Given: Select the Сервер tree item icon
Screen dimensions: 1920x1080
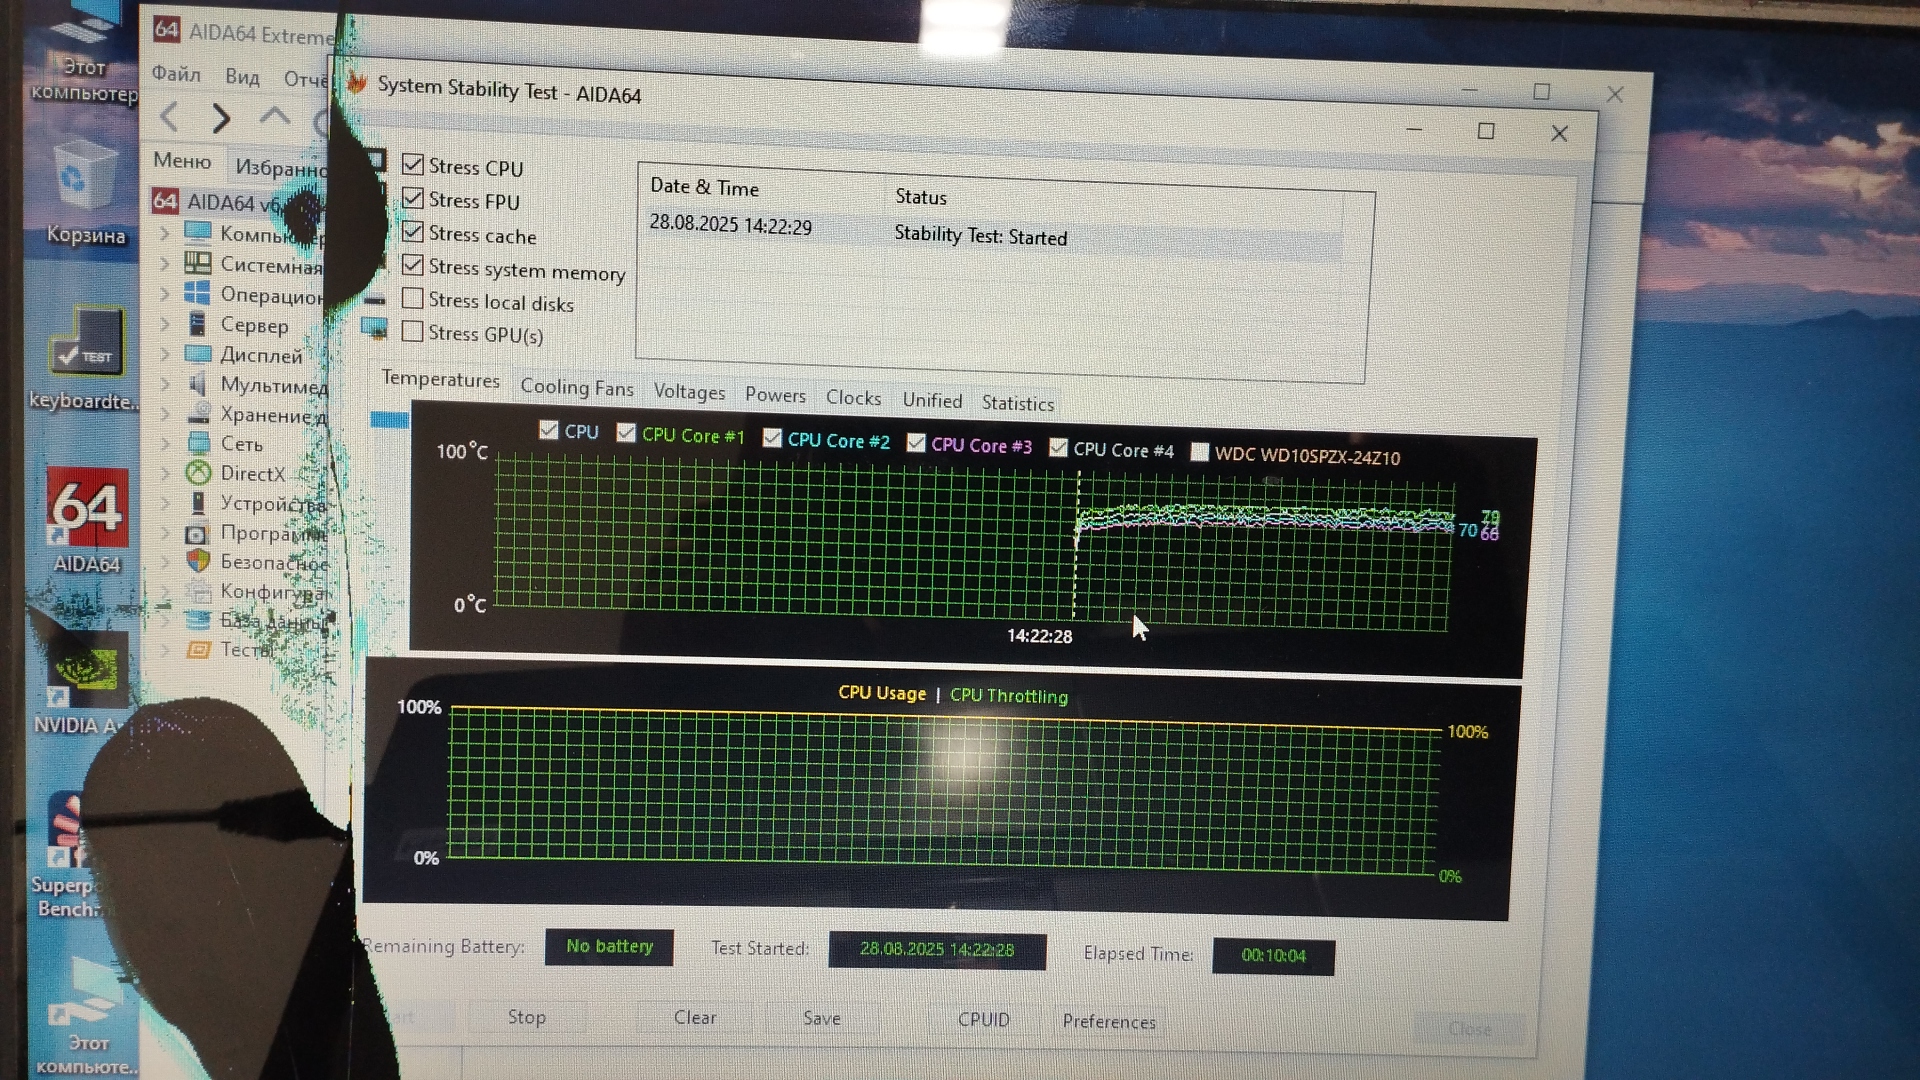Looking at the screenshot, I should (x=198, y=324).
